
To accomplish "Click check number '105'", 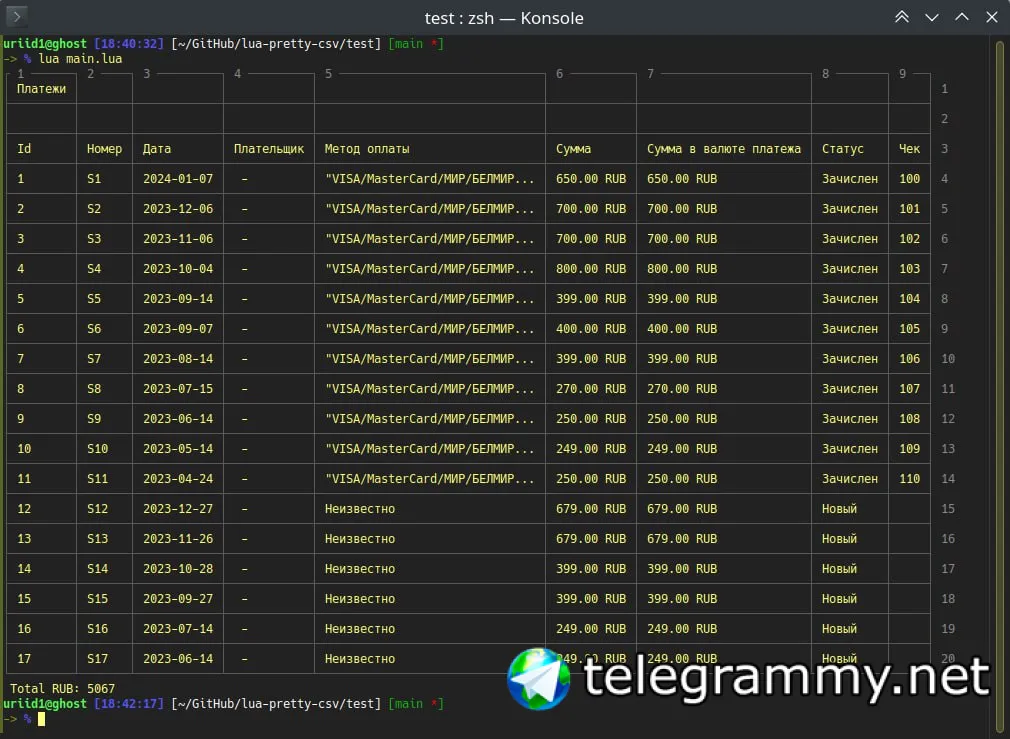I will [x=910, y=329].
